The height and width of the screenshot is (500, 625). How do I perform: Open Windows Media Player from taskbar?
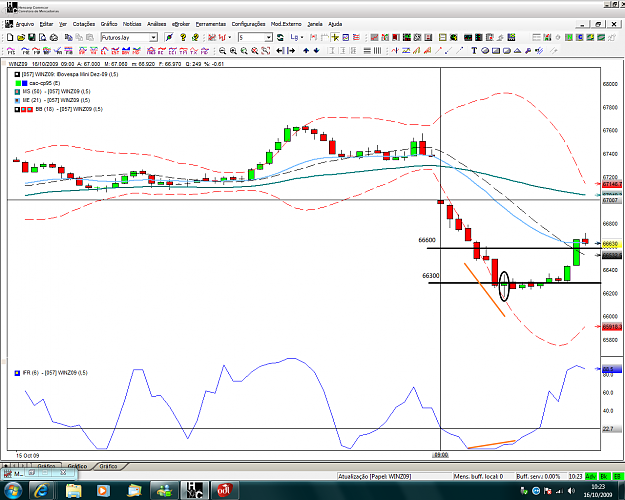(x=103, y=490)
